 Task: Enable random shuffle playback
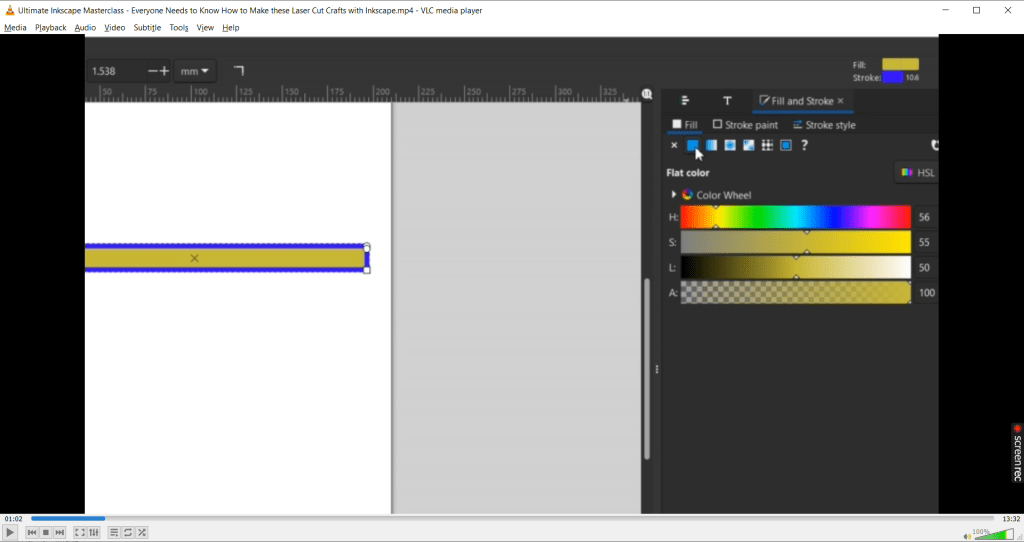tap(142, 533)
